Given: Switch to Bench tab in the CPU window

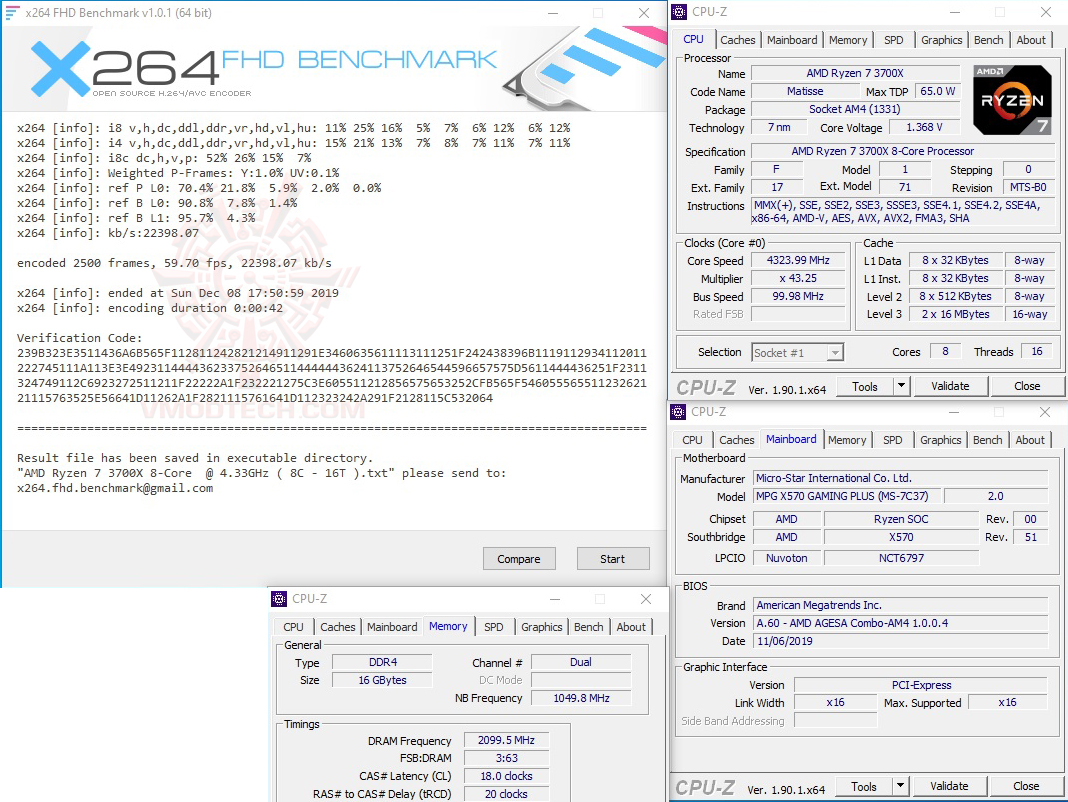Looking at the screenshot, I should [x=988, y=40].
